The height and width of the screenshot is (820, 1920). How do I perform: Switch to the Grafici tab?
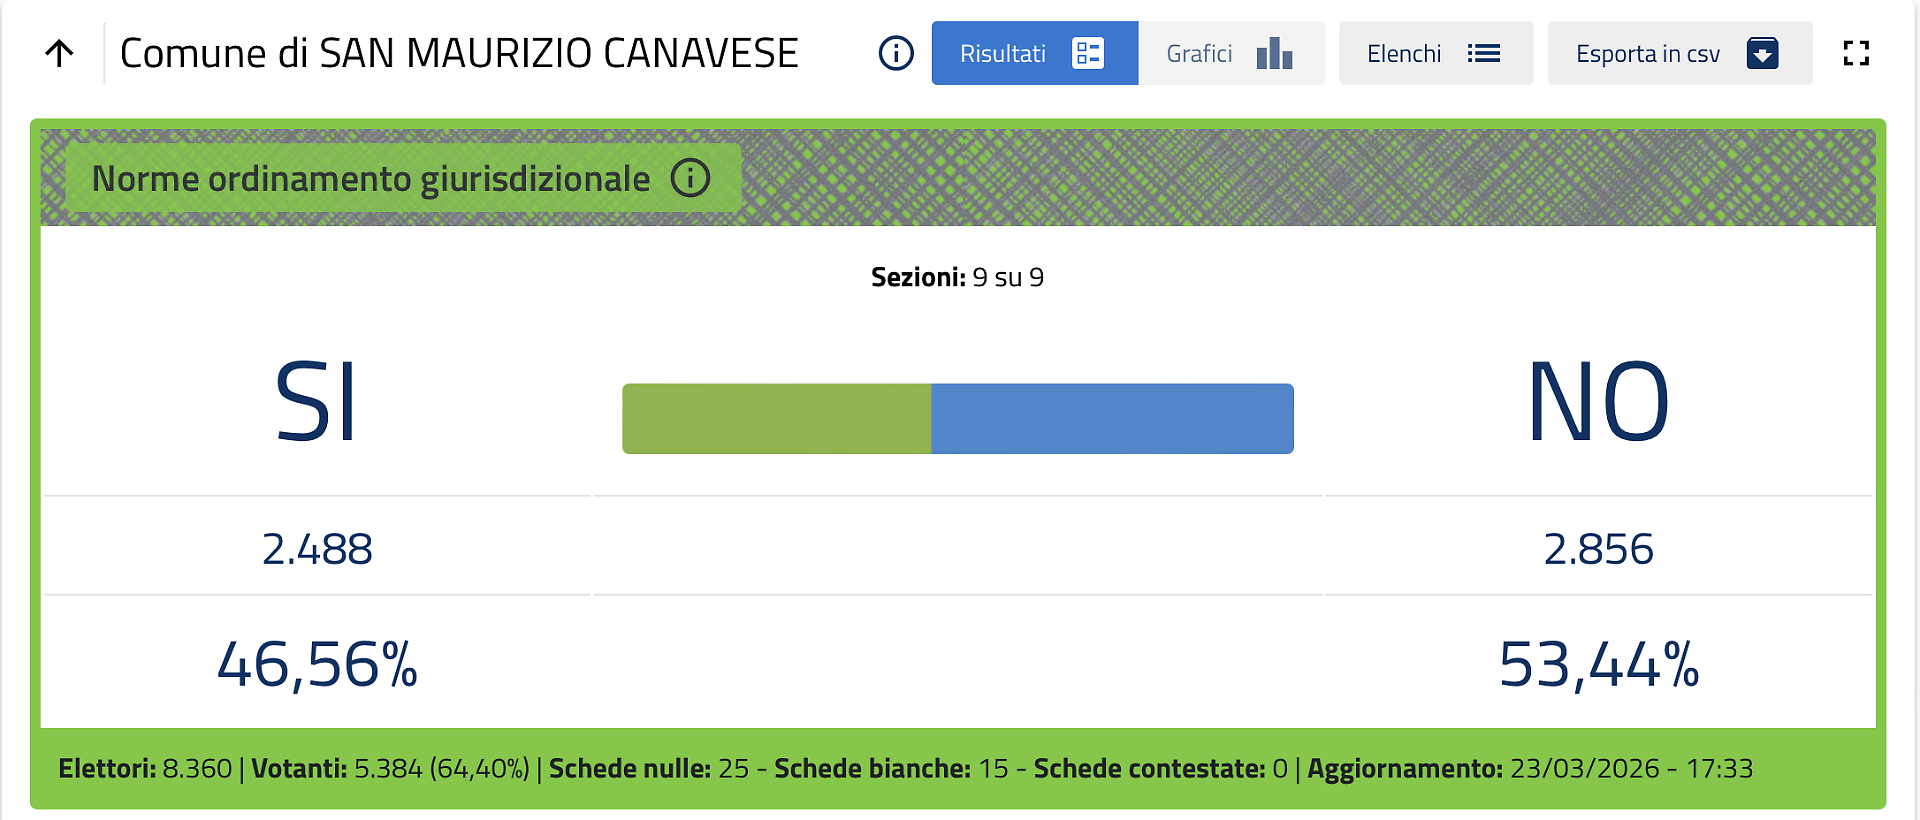click(x=1199, y=53)
